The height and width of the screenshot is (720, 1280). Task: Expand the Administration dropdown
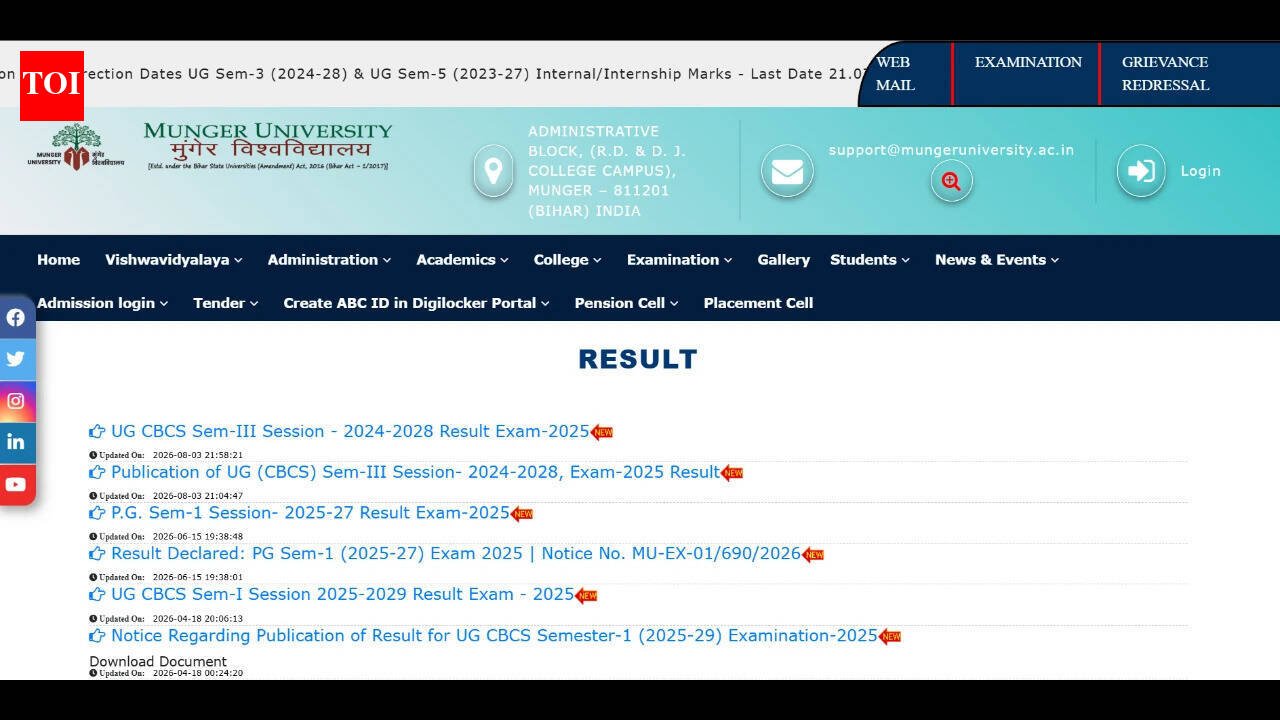[329, 259]
